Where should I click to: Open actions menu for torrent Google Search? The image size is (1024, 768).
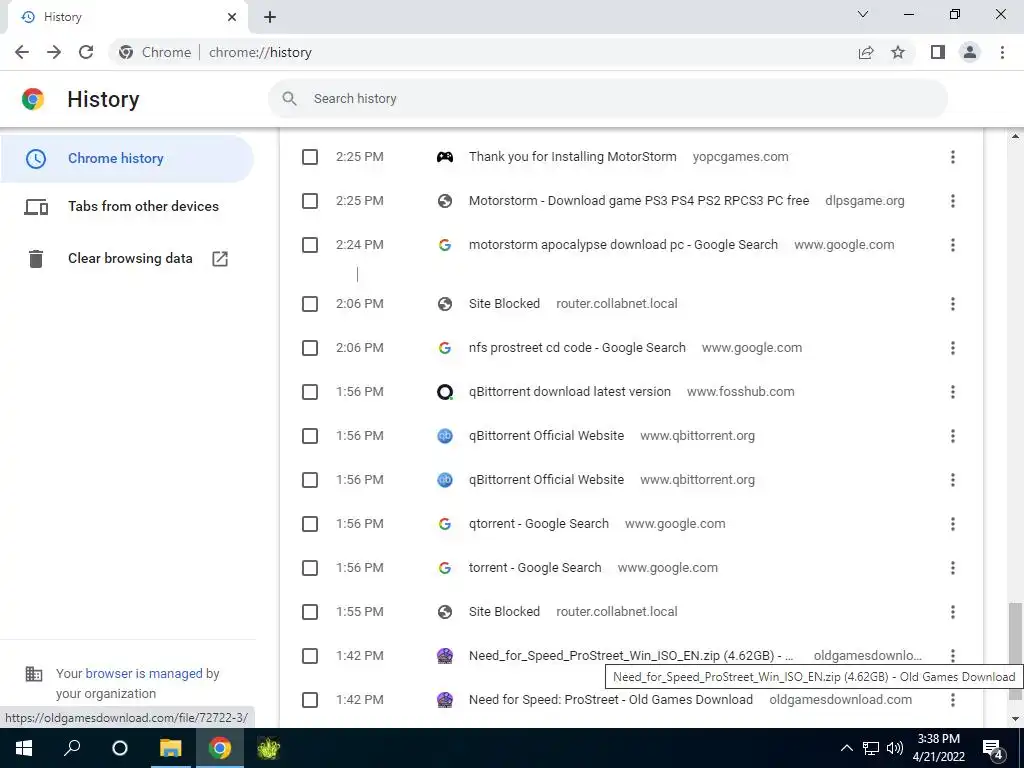click(x=953, y=568)
